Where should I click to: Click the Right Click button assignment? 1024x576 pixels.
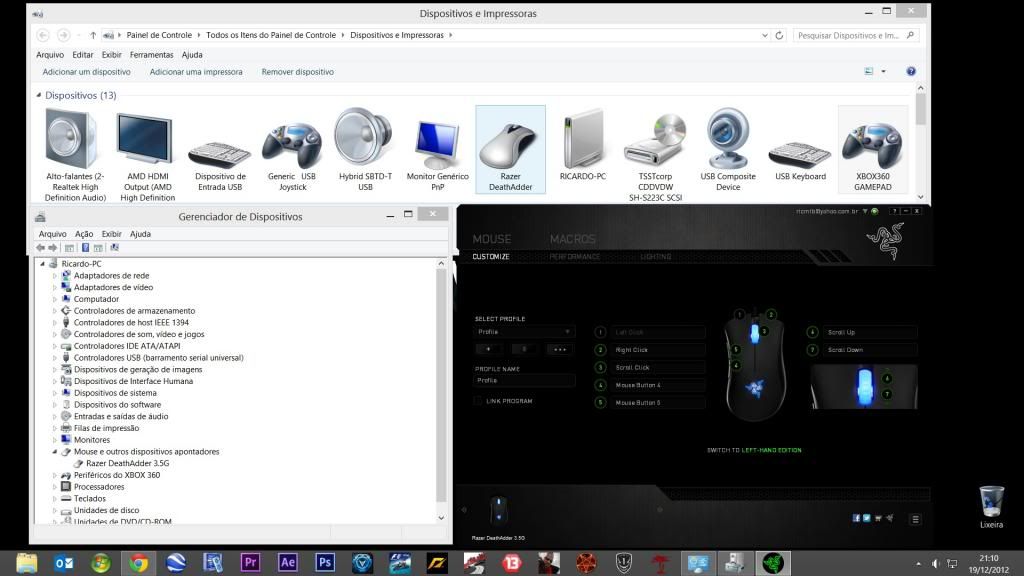coord(658,350)
